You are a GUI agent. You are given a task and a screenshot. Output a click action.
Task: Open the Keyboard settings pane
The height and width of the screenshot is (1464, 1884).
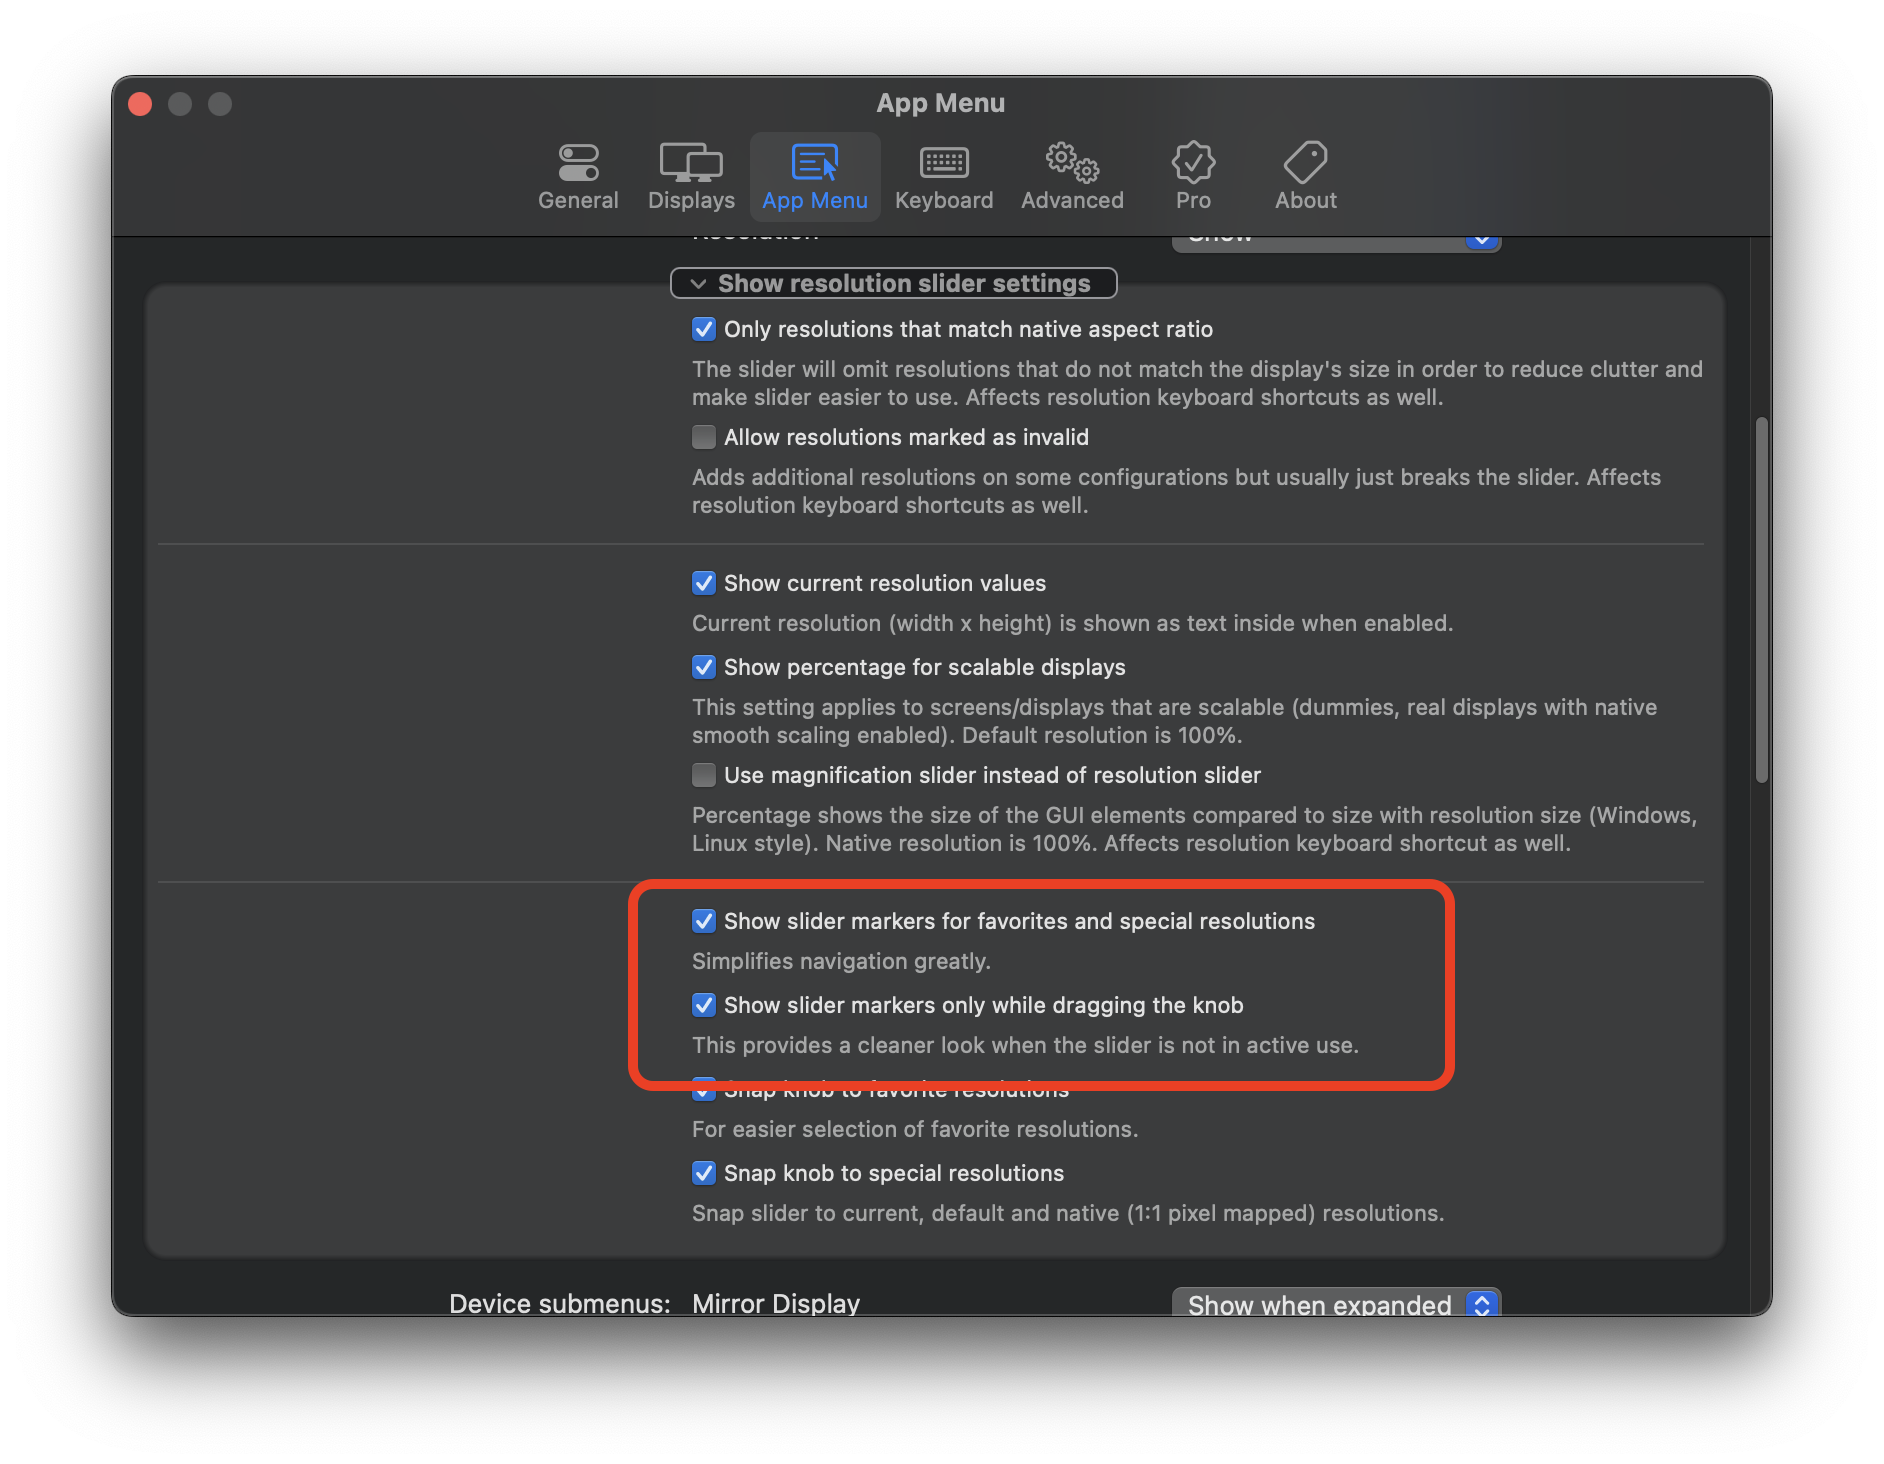click(943, 175)
